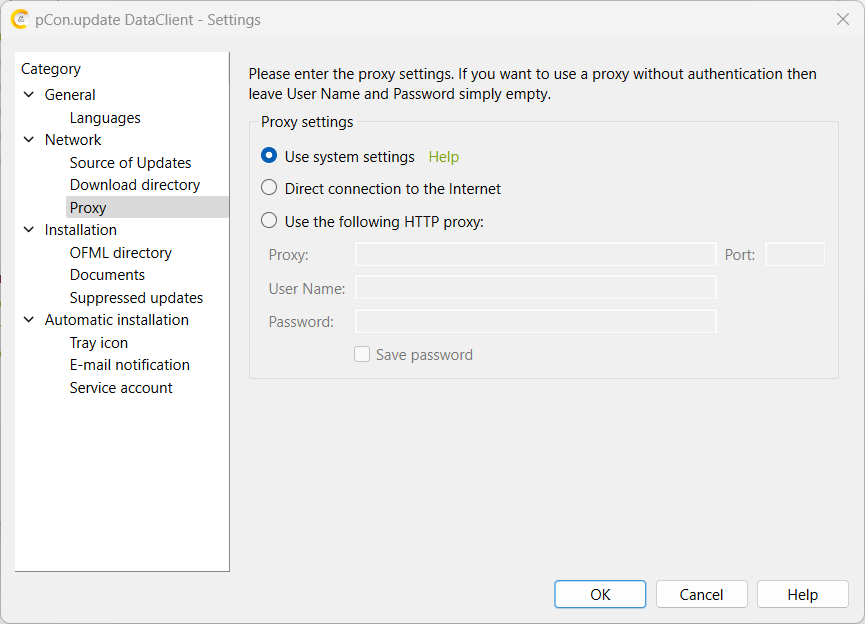
Task: Collapse the General category
Action: tap(29, 95)
